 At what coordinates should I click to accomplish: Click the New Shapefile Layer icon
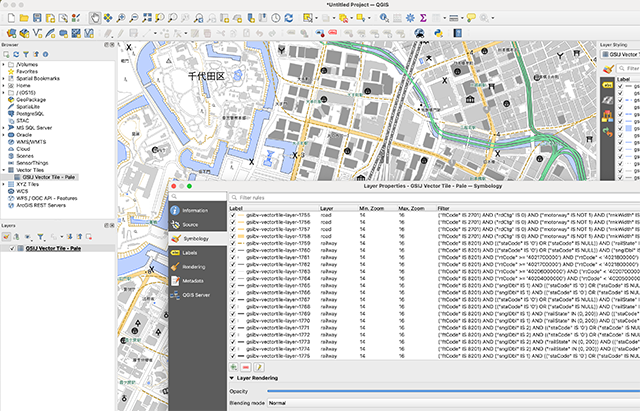(x=38, y=33)
